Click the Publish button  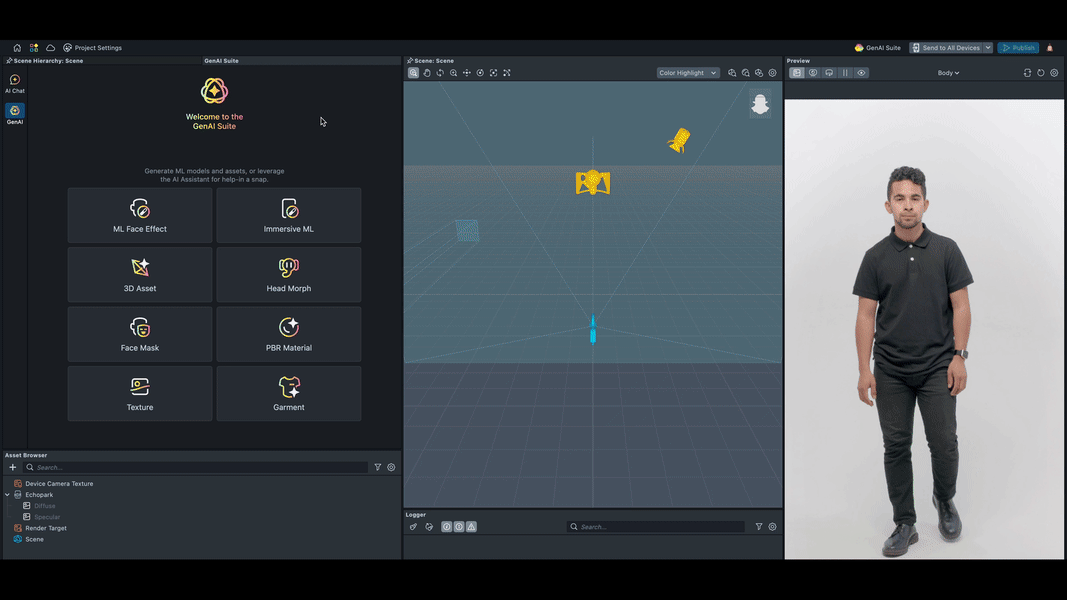[1018, 48]
